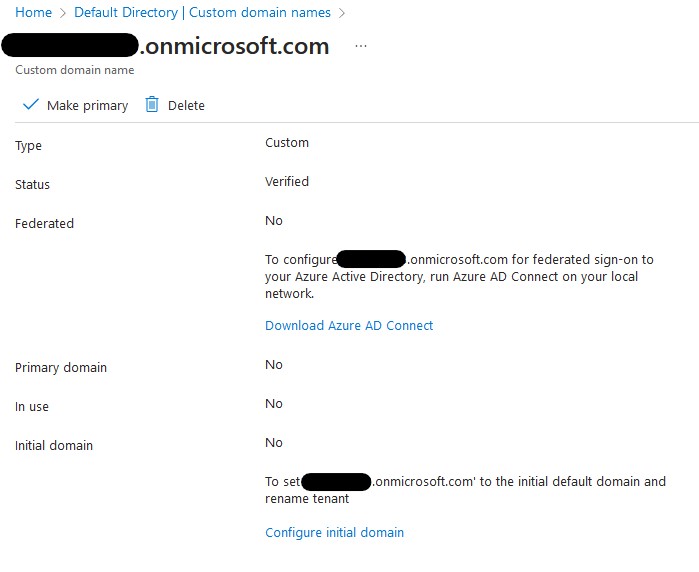Click the Download Azure AD Connect link

point(349,325)
